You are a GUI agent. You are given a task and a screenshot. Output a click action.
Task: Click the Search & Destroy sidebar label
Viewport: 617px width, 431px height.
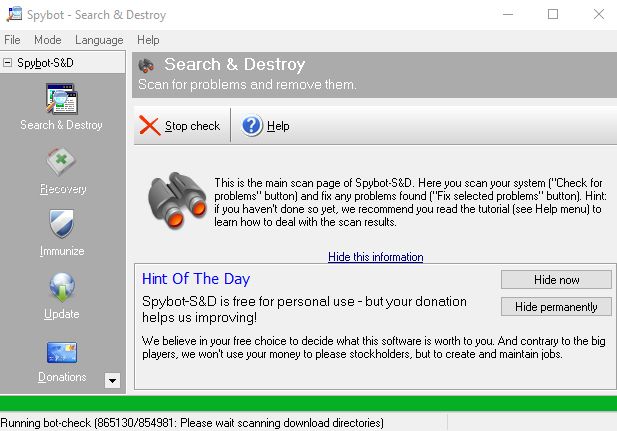[61, 125]
